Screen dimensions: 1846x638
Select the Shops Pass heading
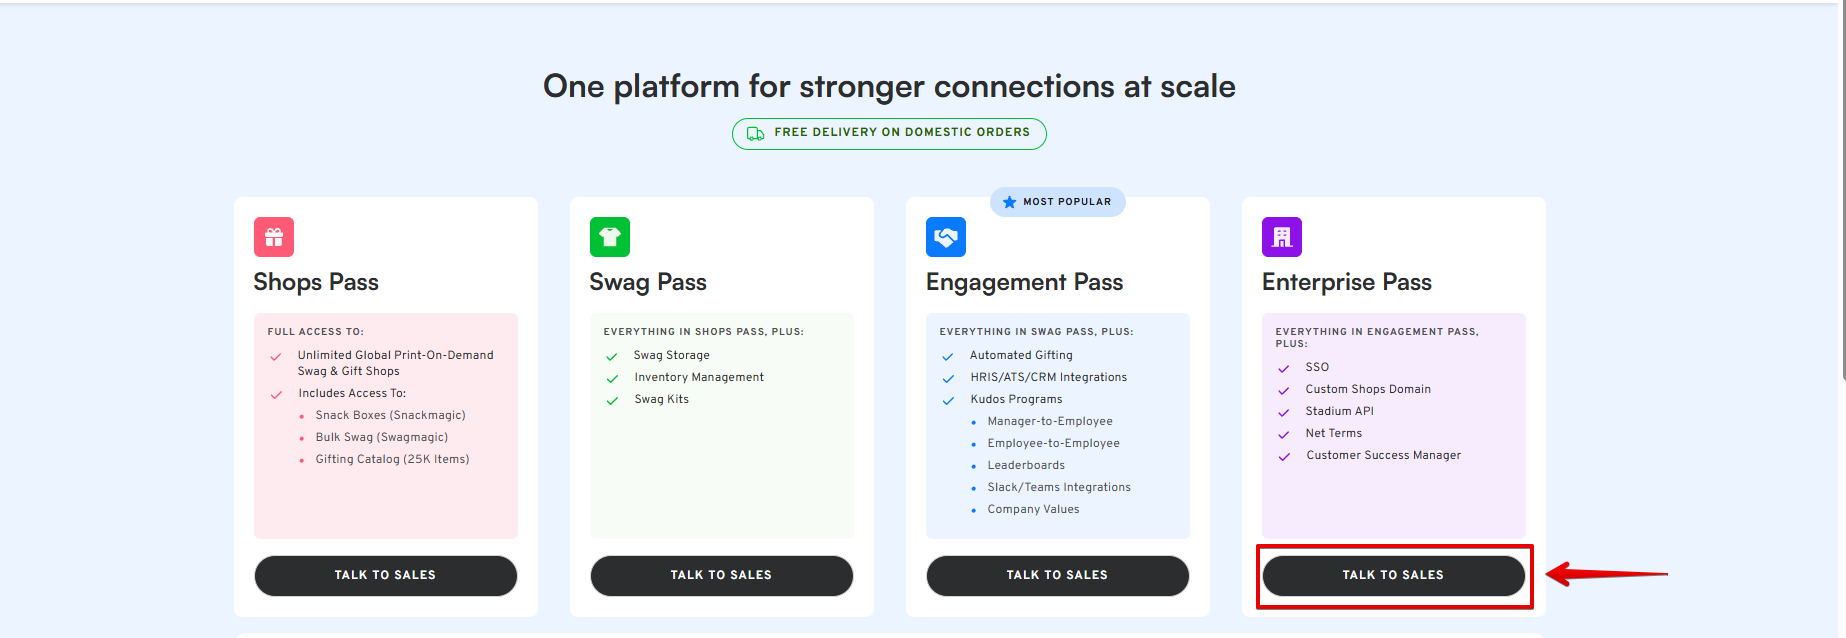pos(316,282)
